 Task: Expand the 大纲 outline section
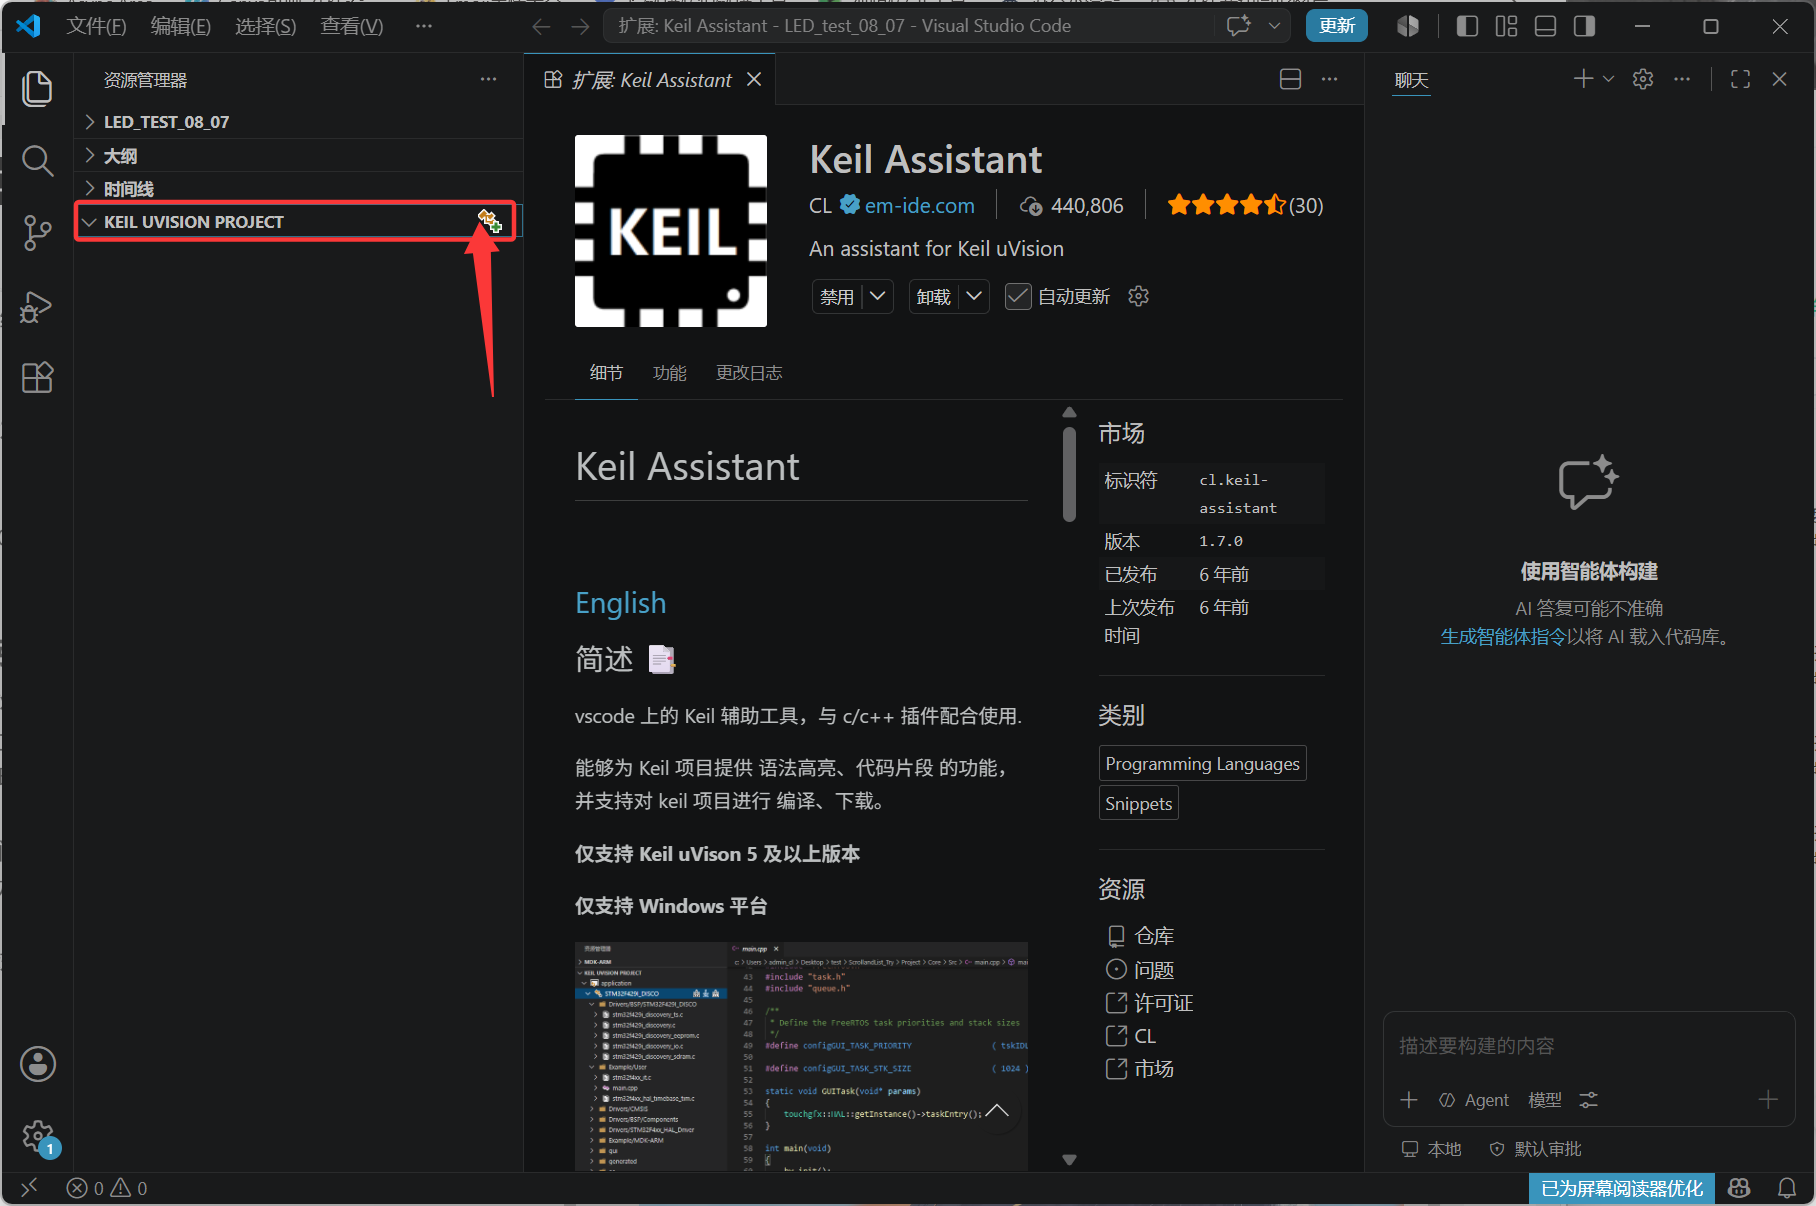(298, 156)
